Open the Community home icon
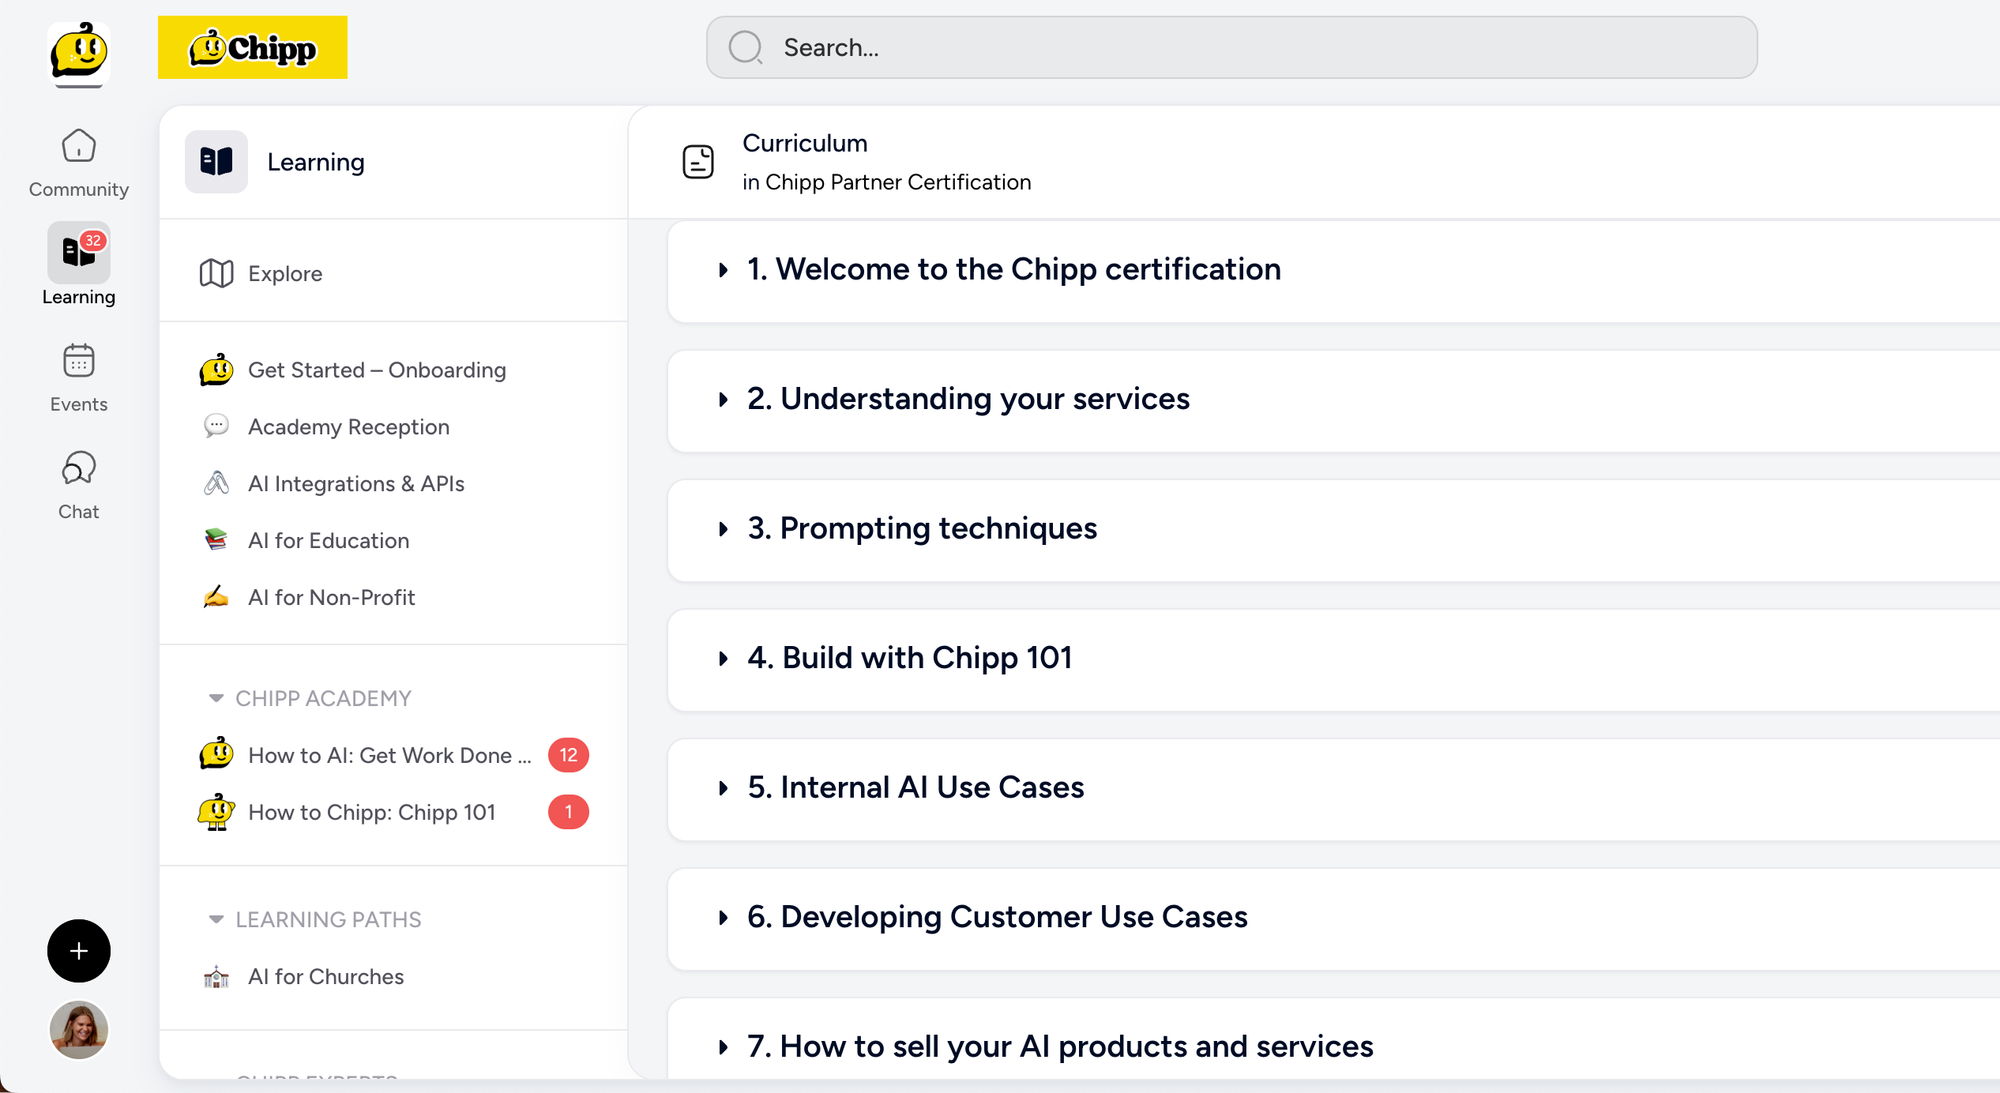2000x1093 pixels. click(78, 147)
